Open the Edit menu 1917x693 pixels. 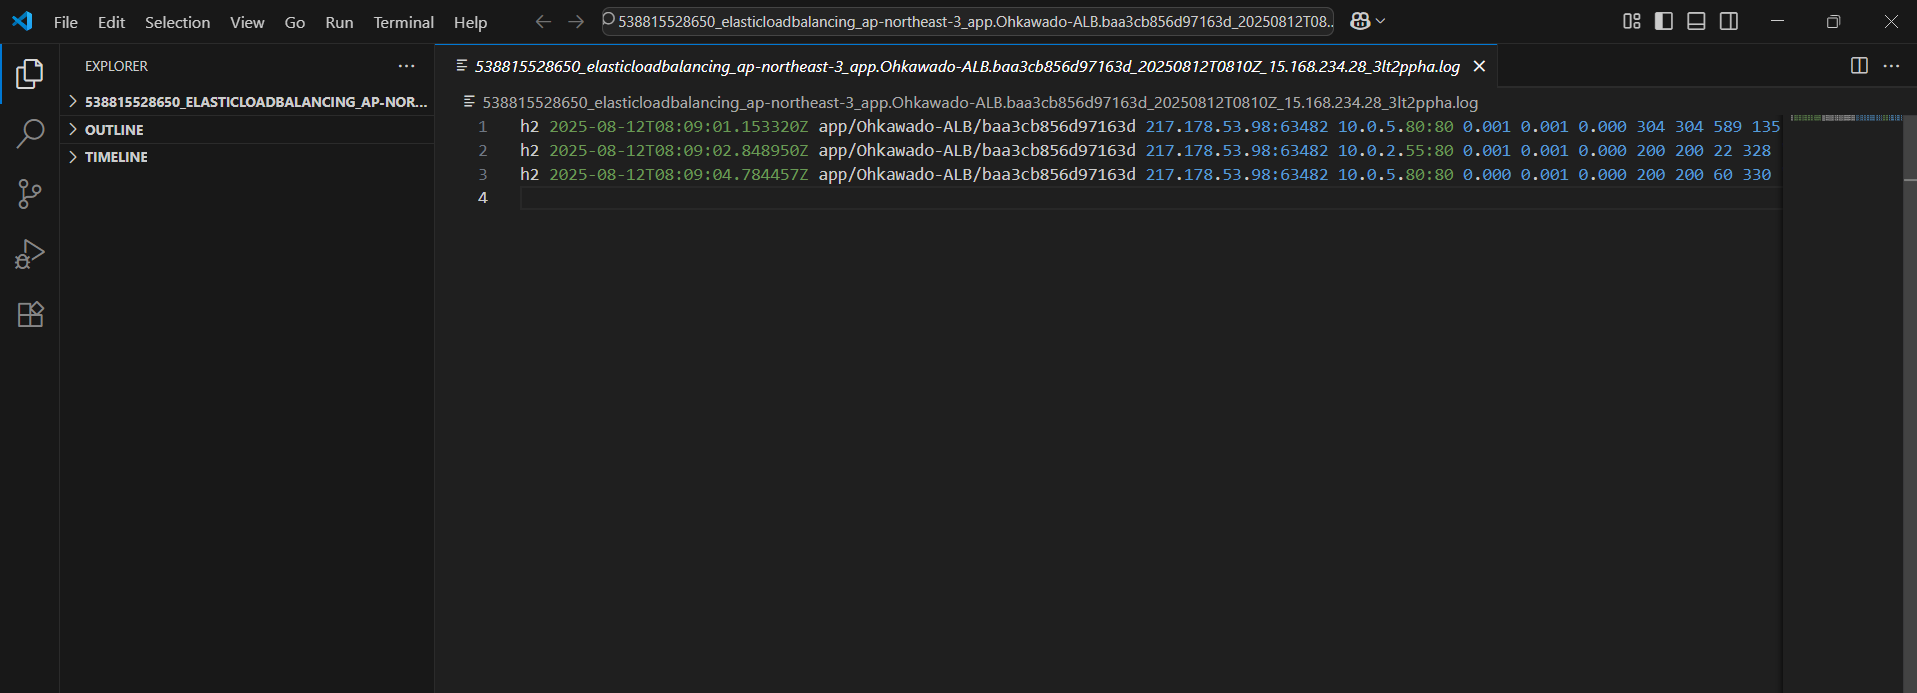(111, 22)
